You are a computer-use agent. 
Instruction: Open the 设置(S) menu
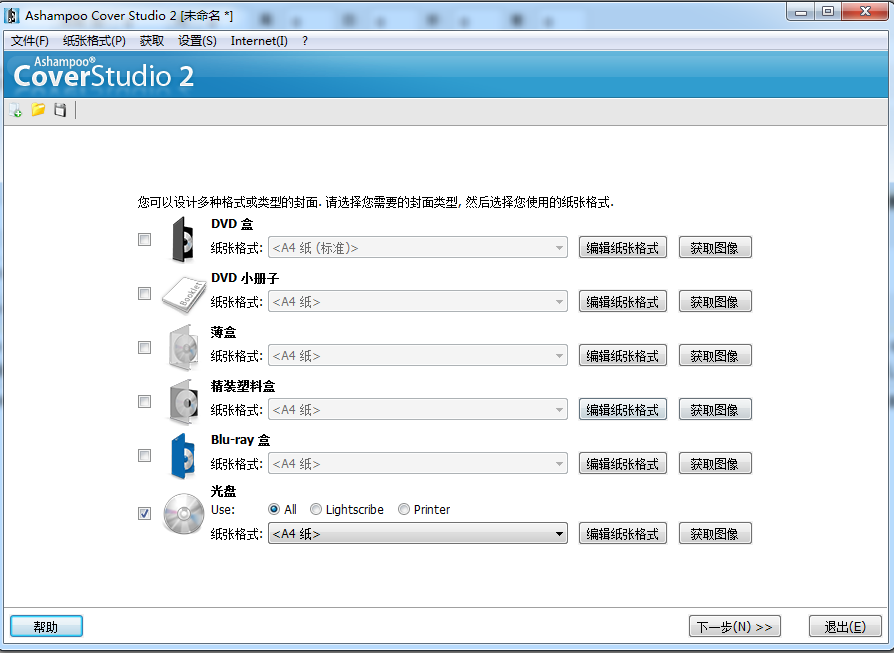tap(197, 41)
